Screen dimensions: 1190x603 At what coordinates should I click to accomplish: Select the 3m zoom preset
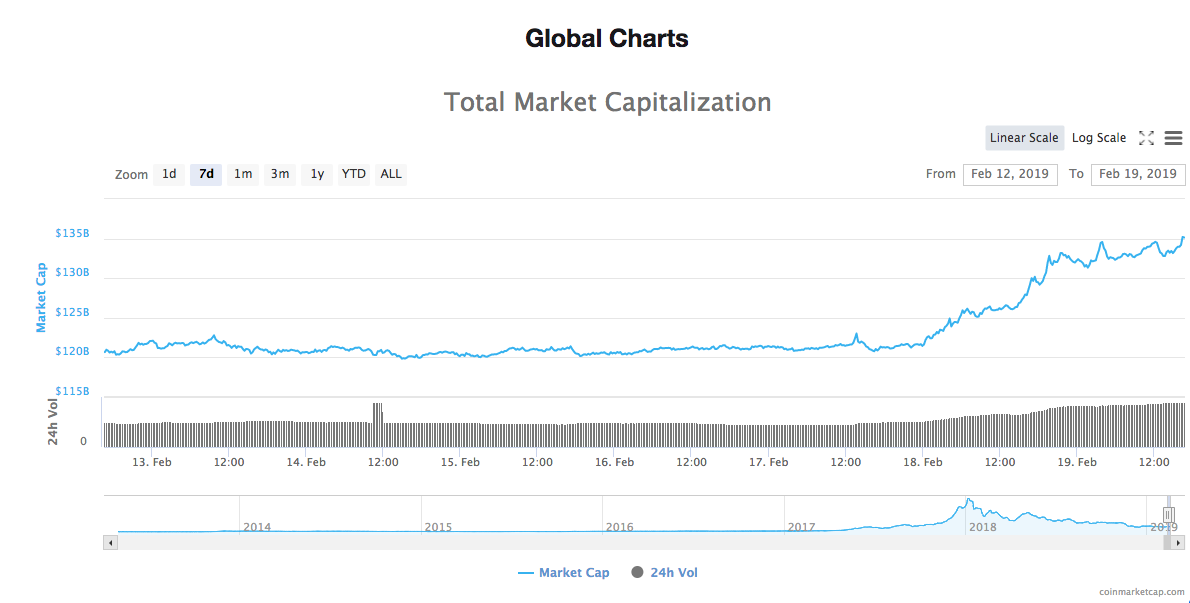coord(280,173)
